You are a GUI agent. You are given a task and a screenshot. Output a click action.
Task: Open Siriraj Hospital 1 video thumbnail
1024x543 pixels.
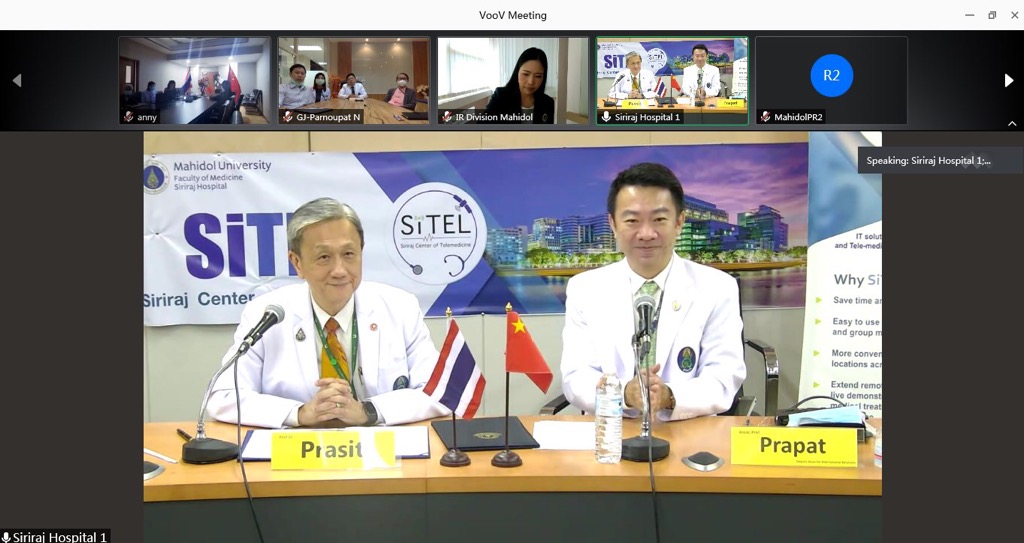pyautogui.click(x=672, y=80)
